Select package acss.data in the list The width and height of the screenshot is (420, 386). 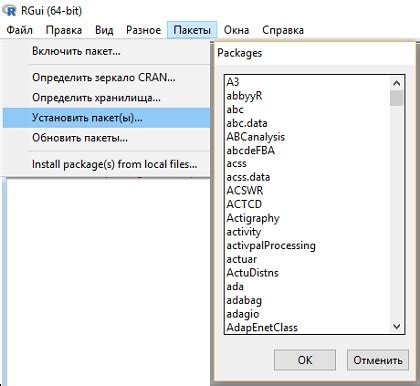(x=307, y=177)
